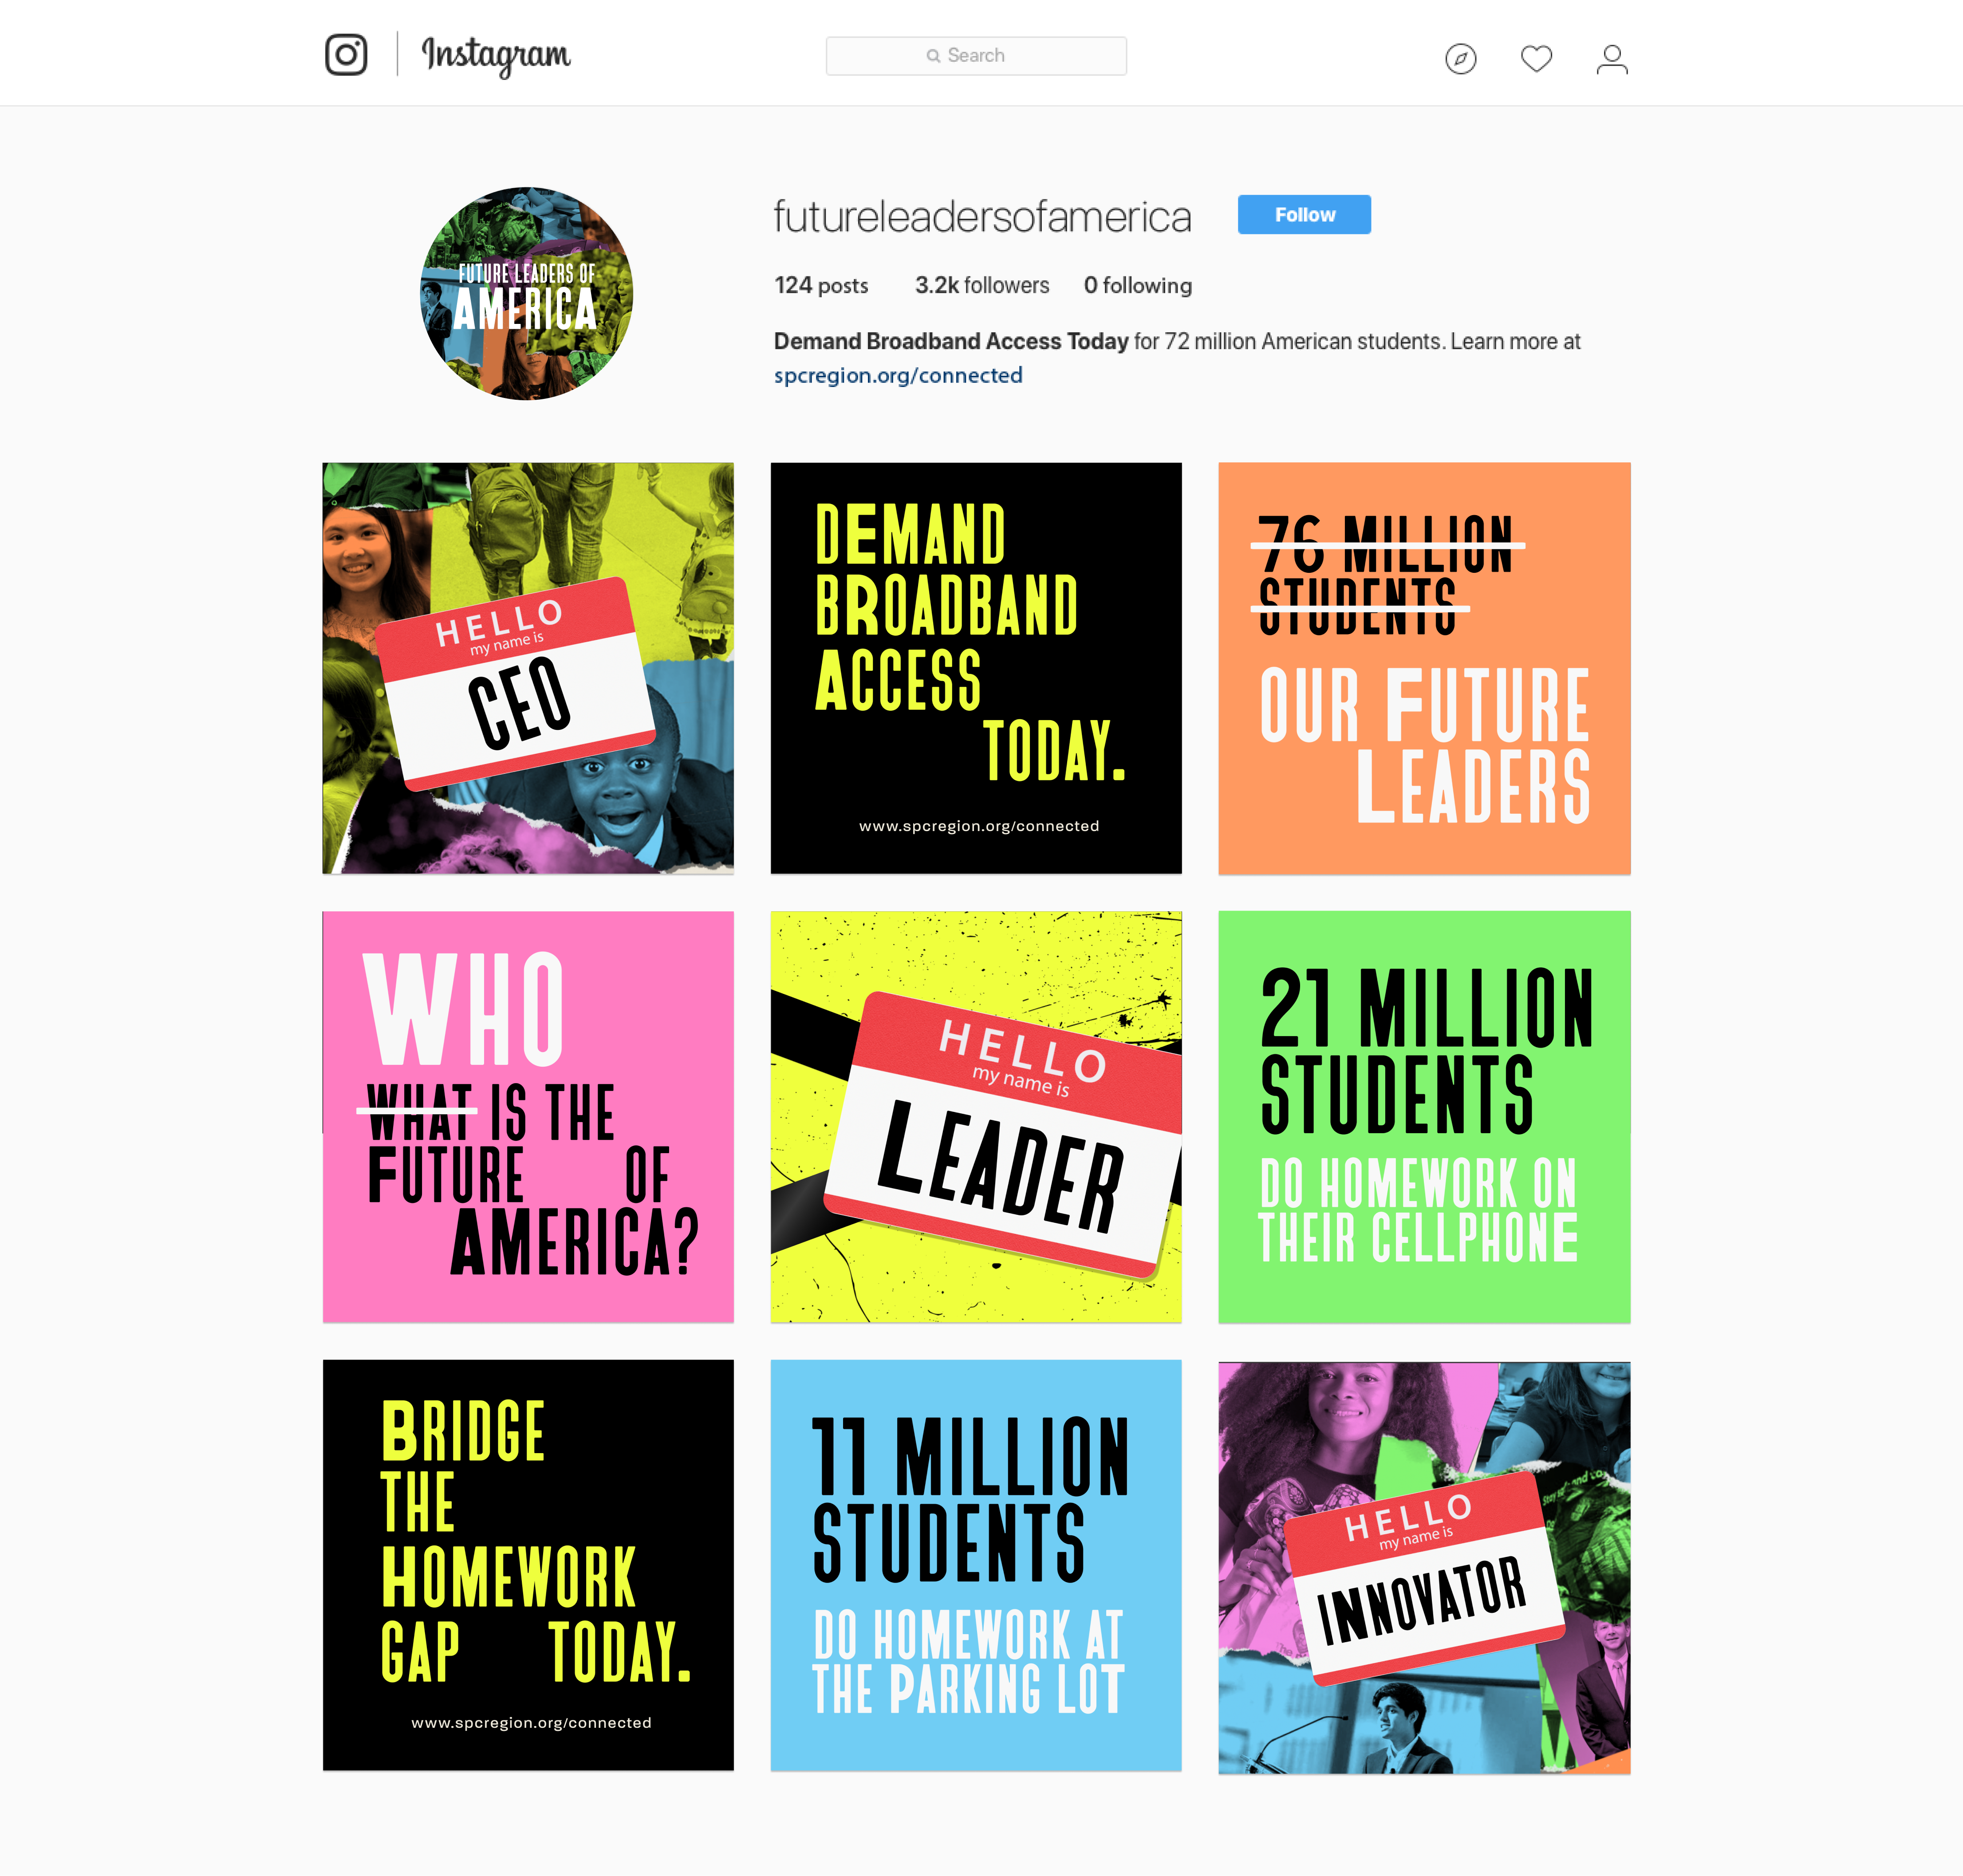Open the Hello my name is CEO post
Image resolution: width=1963 pixels, height=1876 pixels.
[528, 668]
